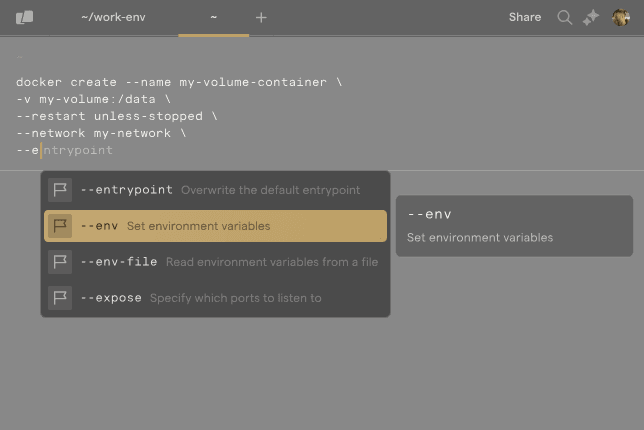Click flag icon beside --env

[60, 226]
